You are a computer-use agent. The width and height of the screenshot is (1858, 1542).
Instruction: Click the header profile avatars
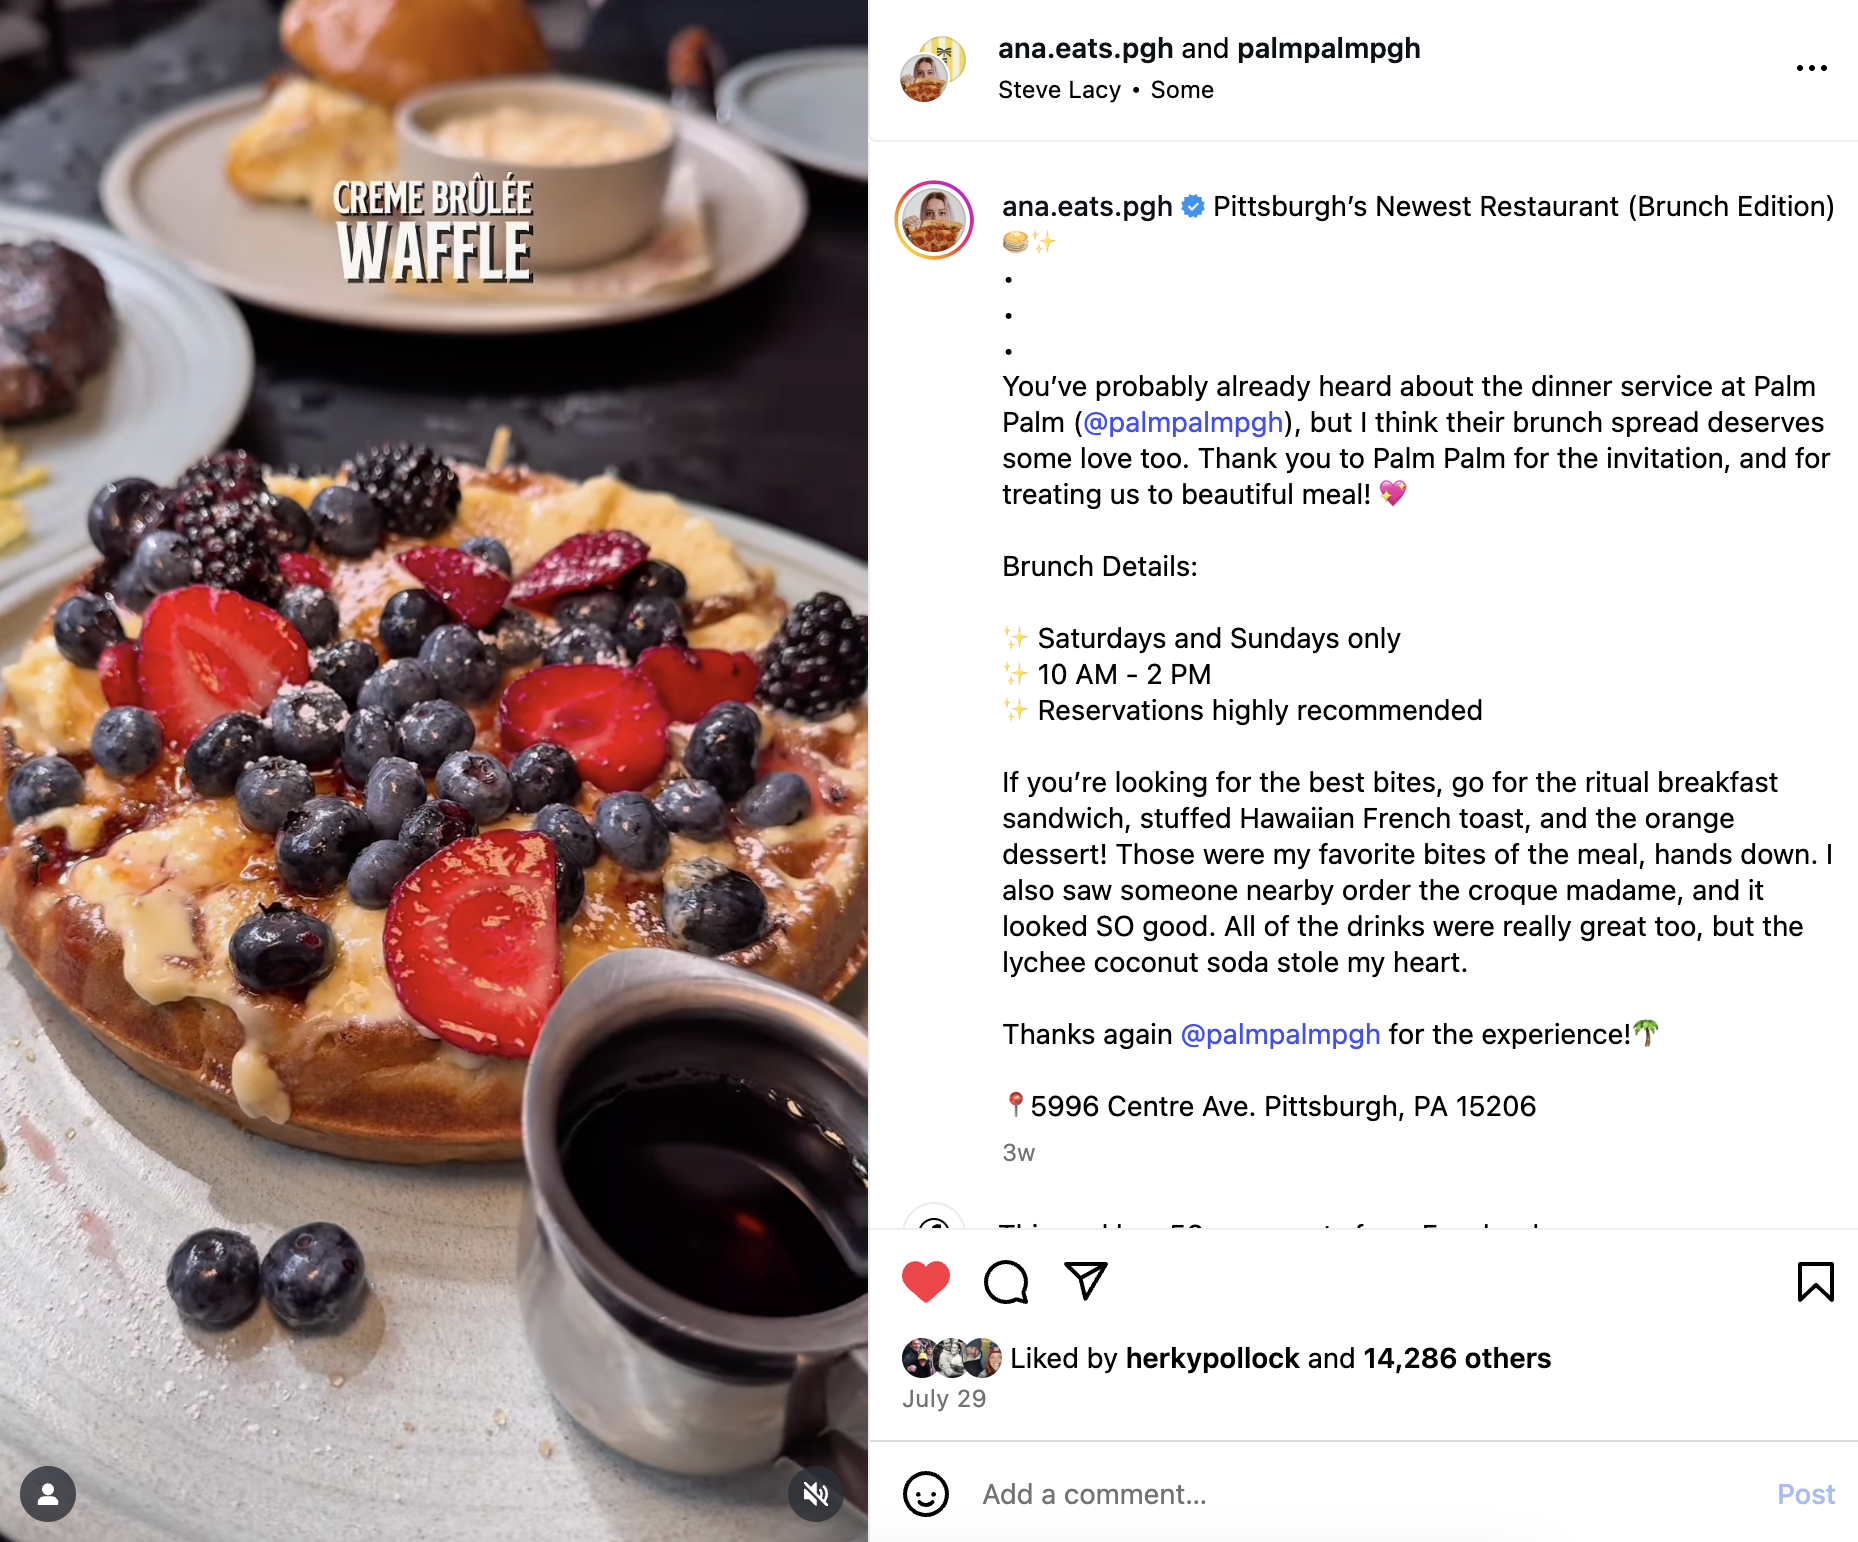(x=933, y=69)
